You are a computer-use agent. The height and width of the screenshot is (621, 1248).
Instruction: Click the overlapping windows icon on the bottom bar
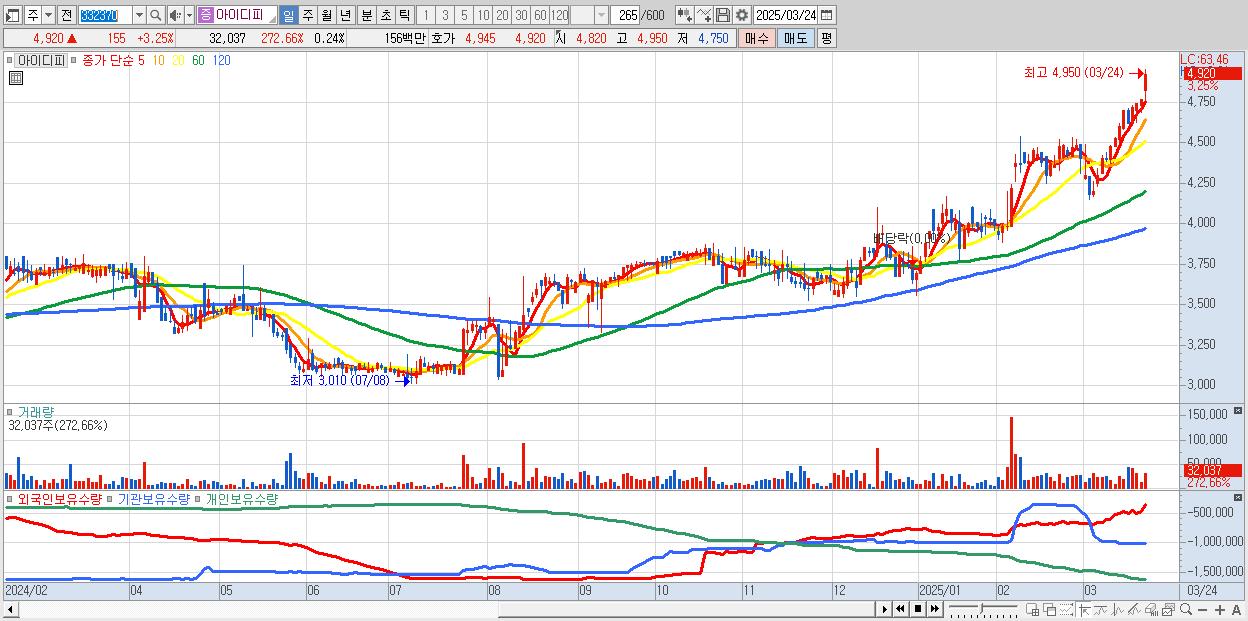pos(1050,610)
